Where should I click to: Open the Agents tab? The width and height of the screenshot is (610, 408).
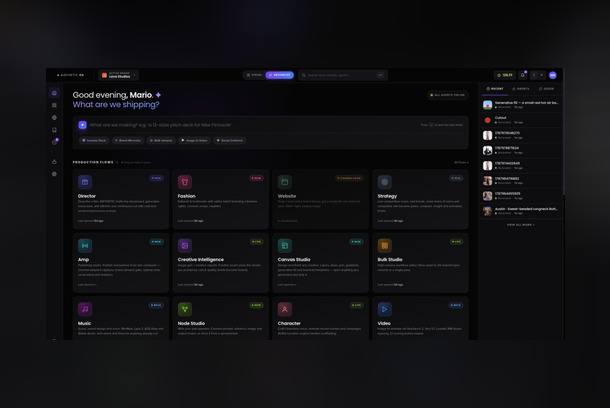tap(521, 89)
